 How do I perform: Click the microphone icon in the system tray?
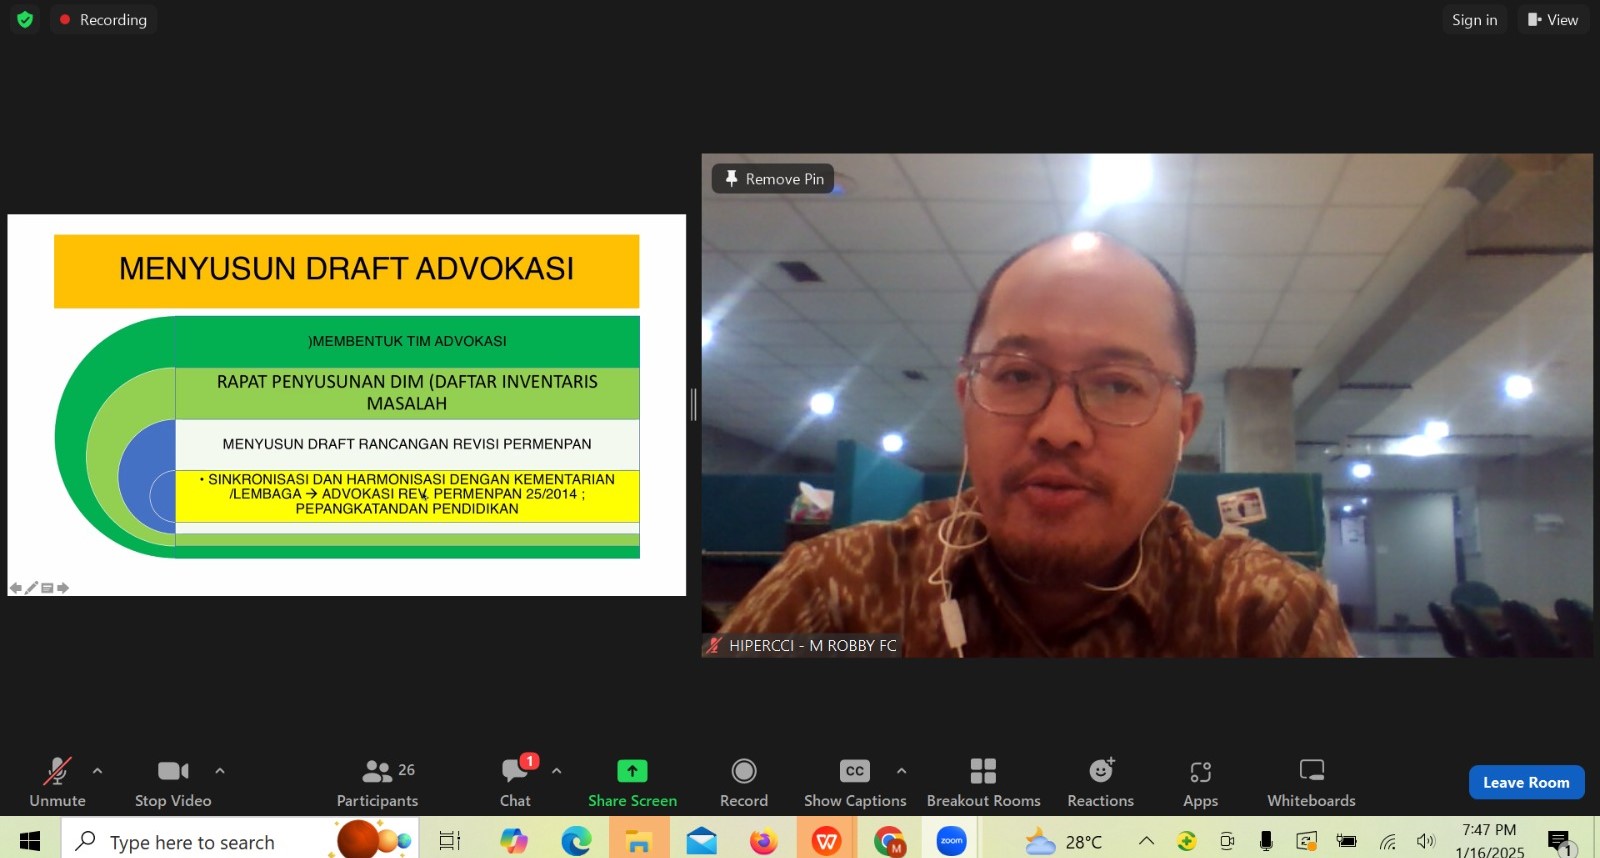click(1266, 841)
